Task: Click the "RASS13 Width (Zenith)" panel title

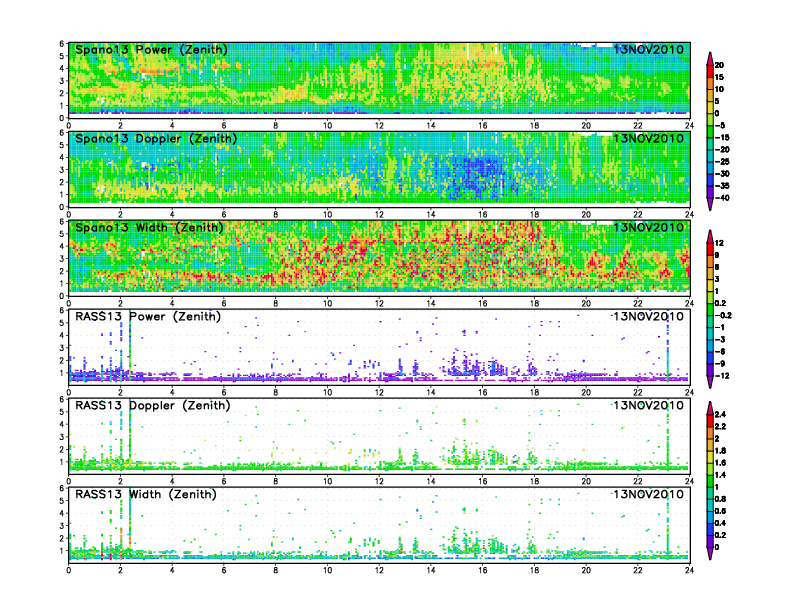Action: pyautogui.click(x=145, y=494)
